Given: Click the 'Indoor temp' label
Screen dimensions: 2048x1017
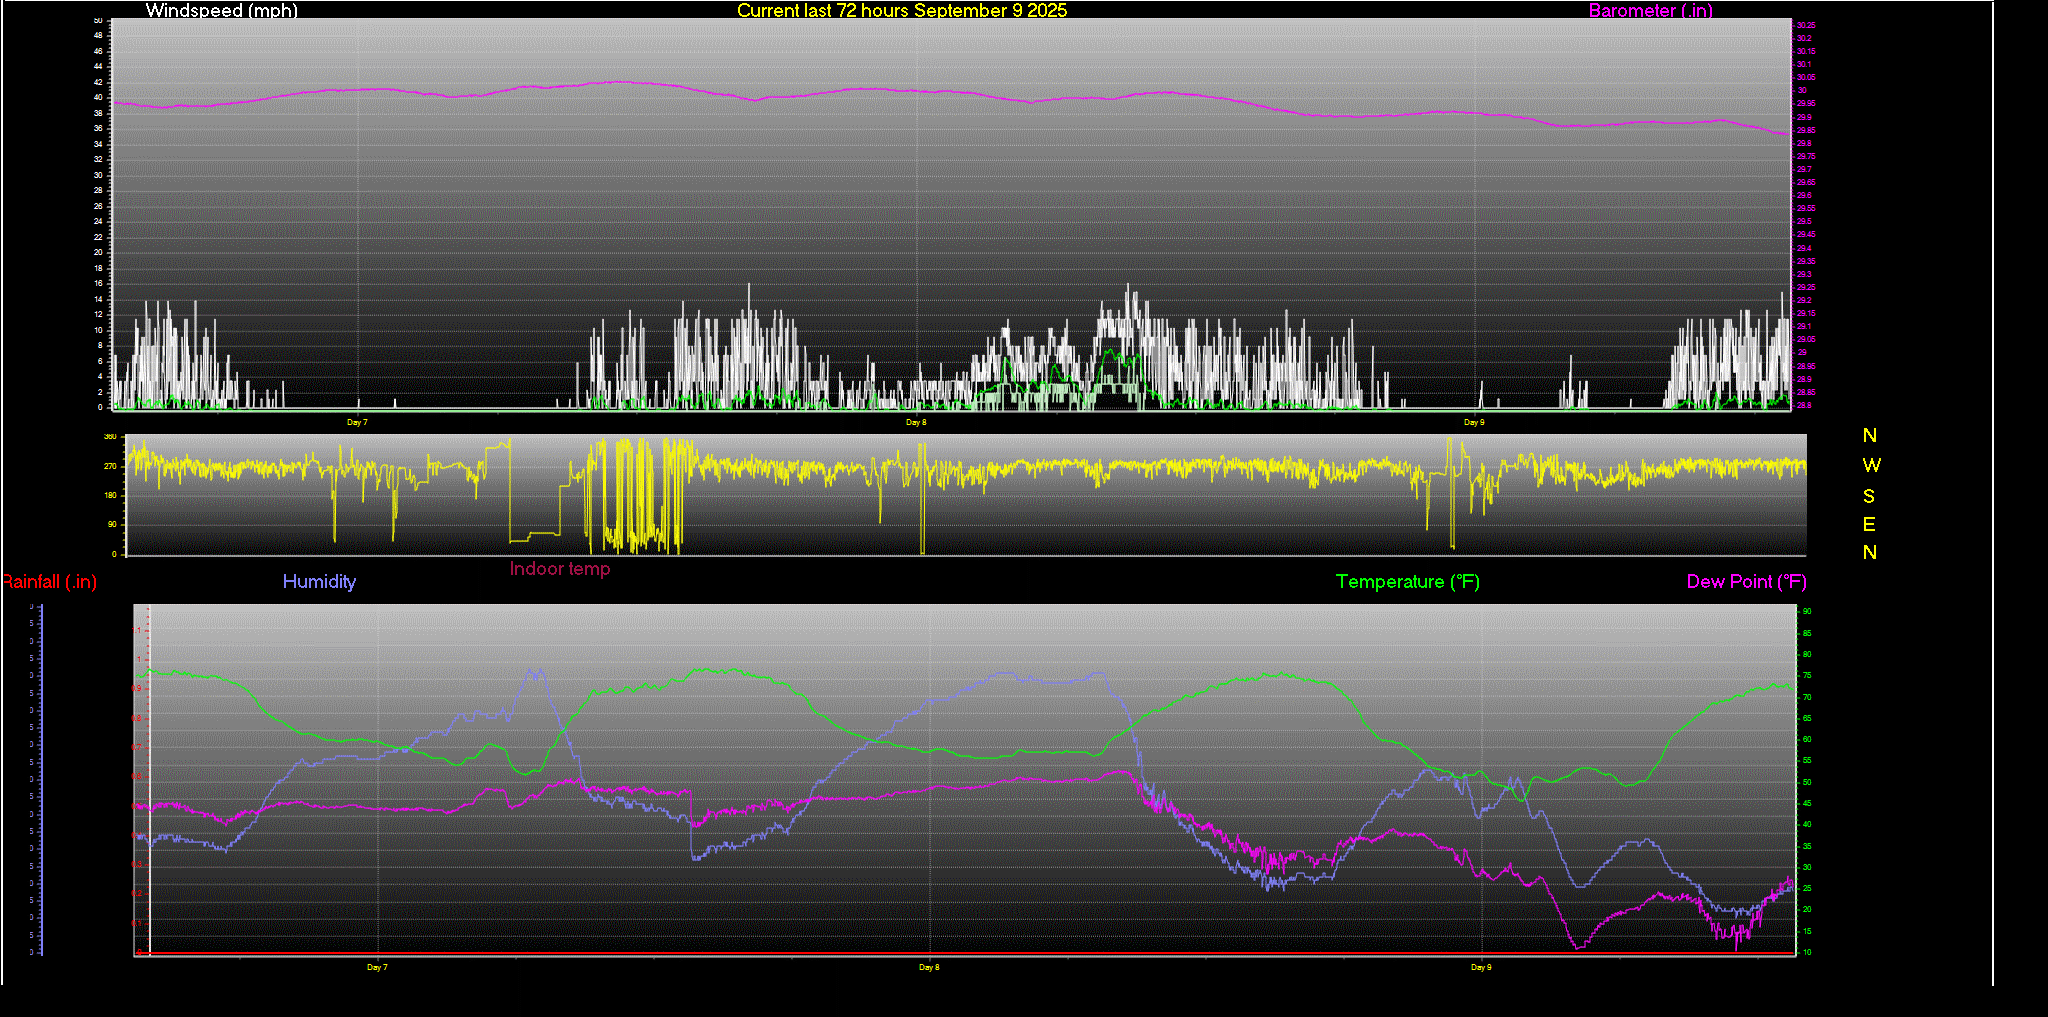Looking at the screenshot, I should pos(560,568).
